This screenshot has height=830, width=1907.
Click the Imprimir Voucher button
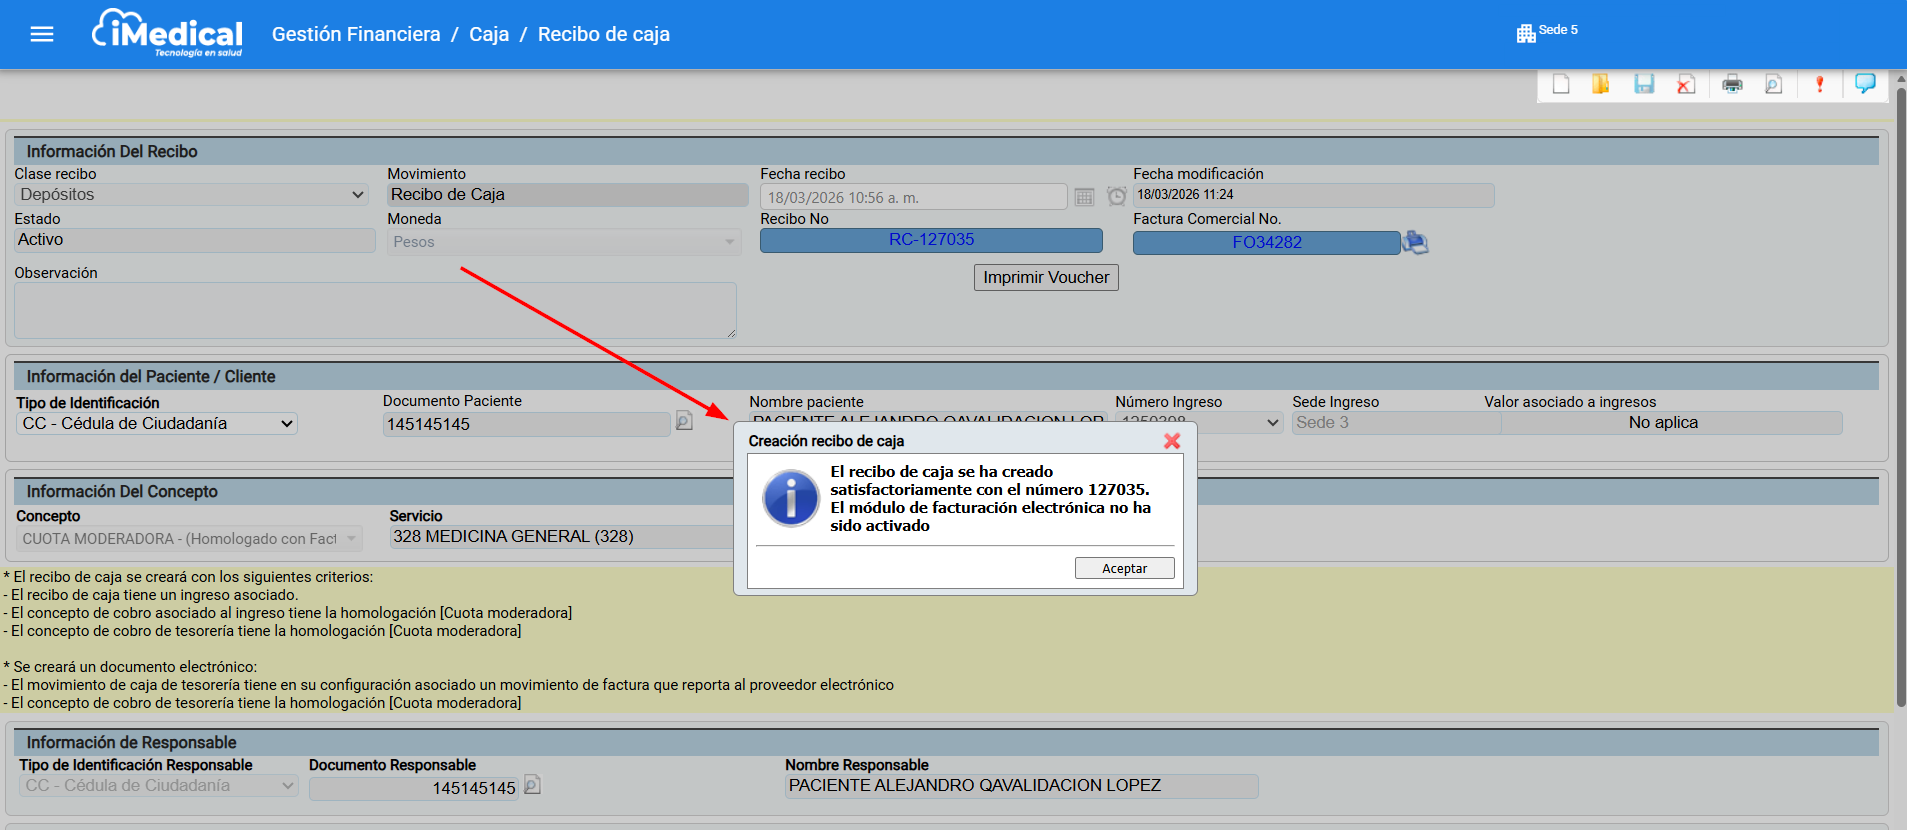[1045, 278]
